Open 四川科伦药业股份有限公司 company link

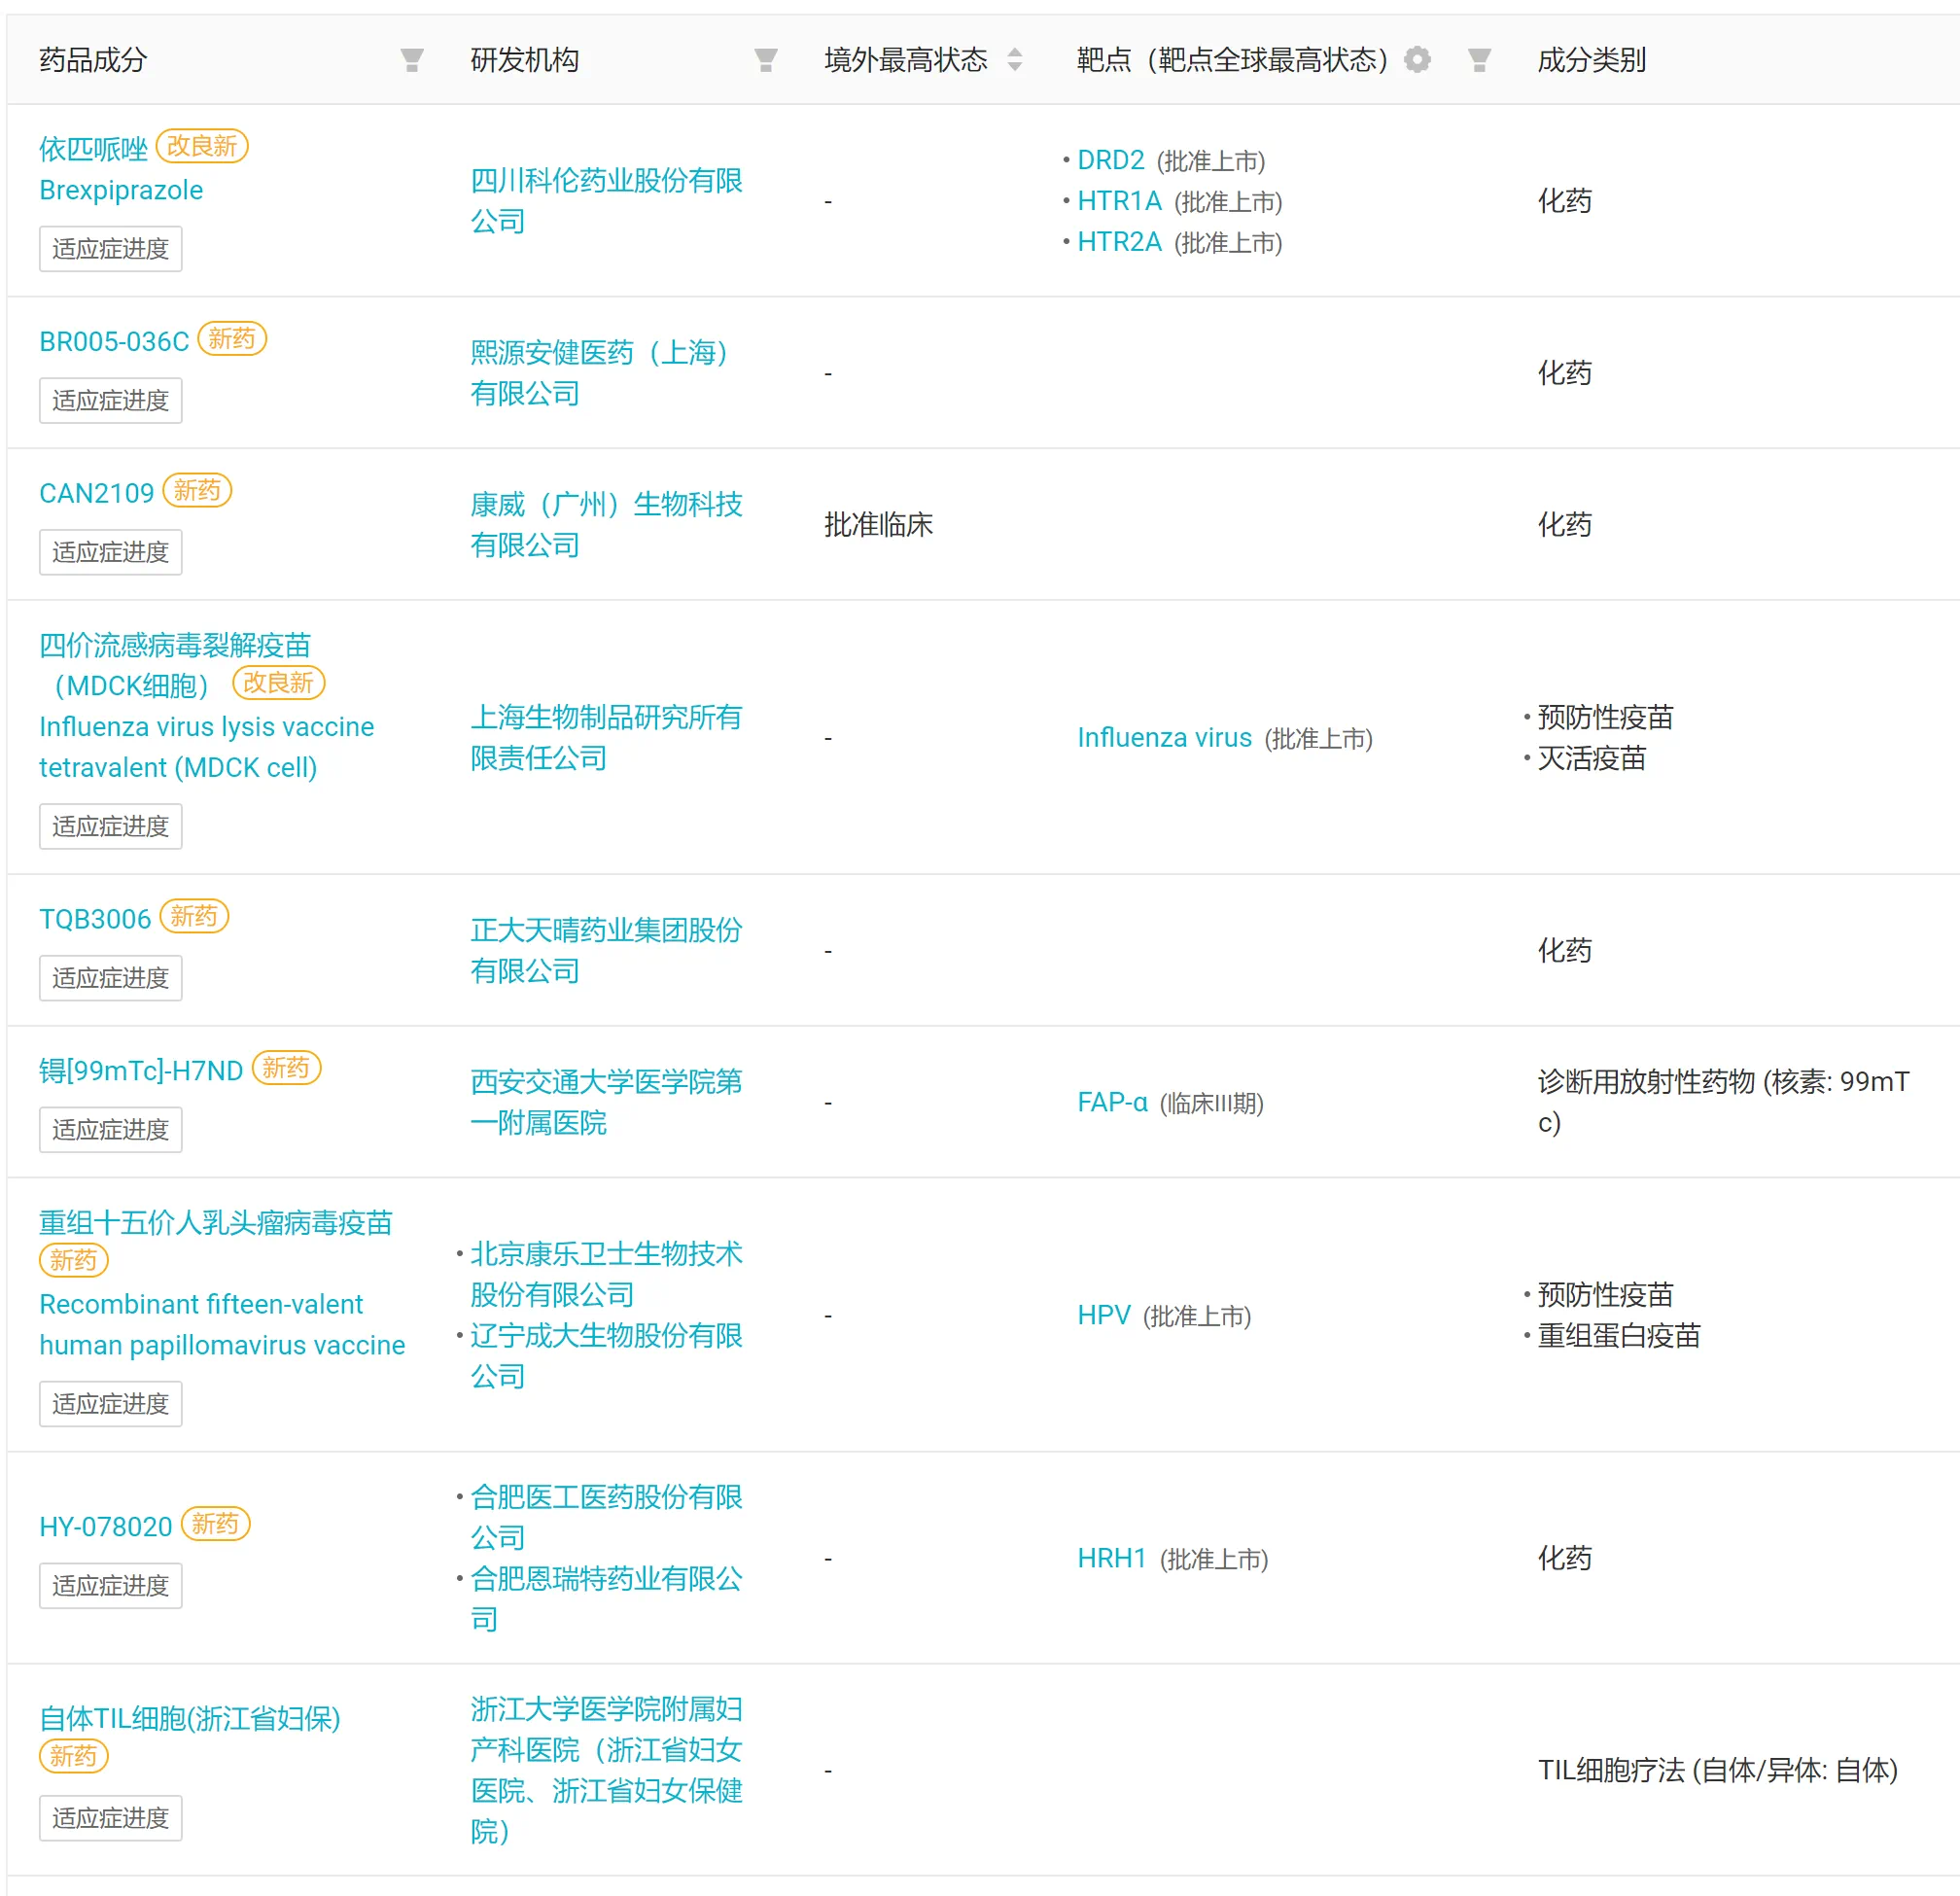coord(606,200)
